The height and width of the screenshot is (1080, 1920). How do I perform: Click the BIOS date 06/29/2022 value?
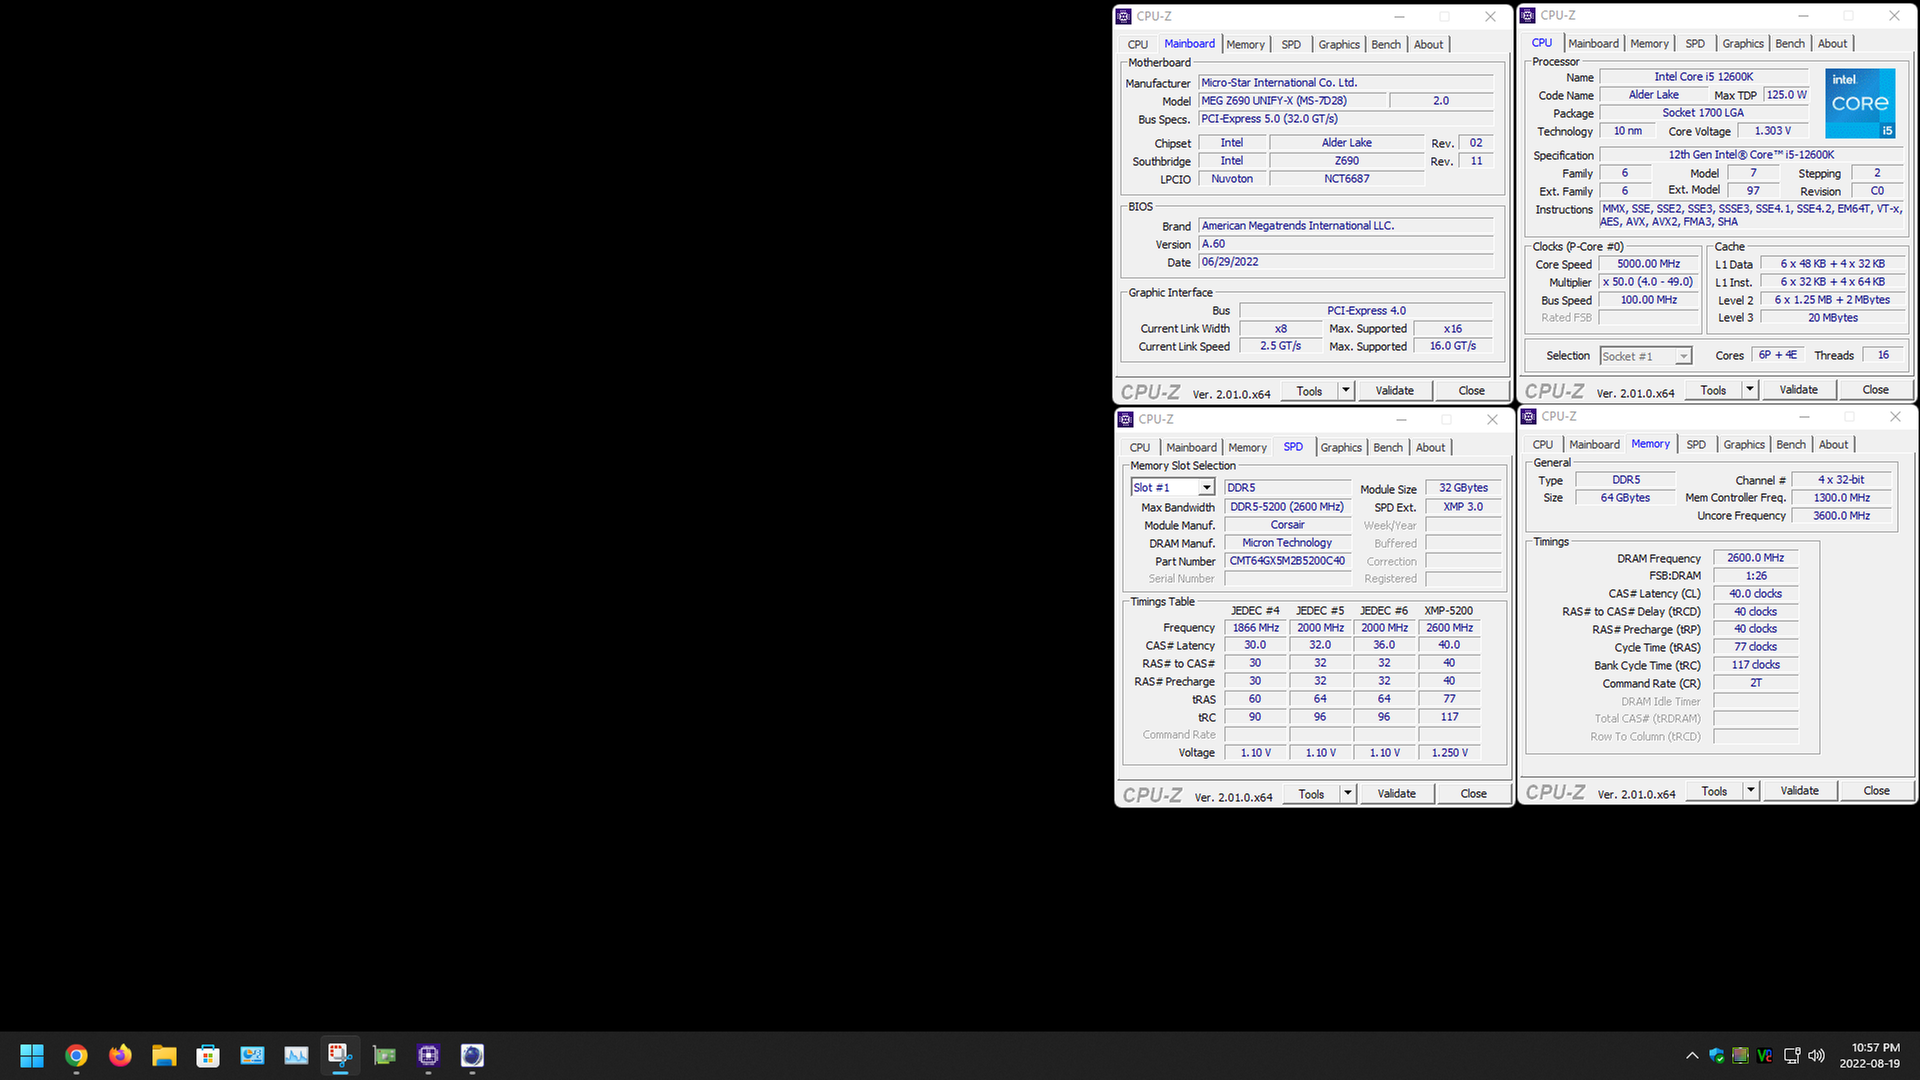point(1346,261)
